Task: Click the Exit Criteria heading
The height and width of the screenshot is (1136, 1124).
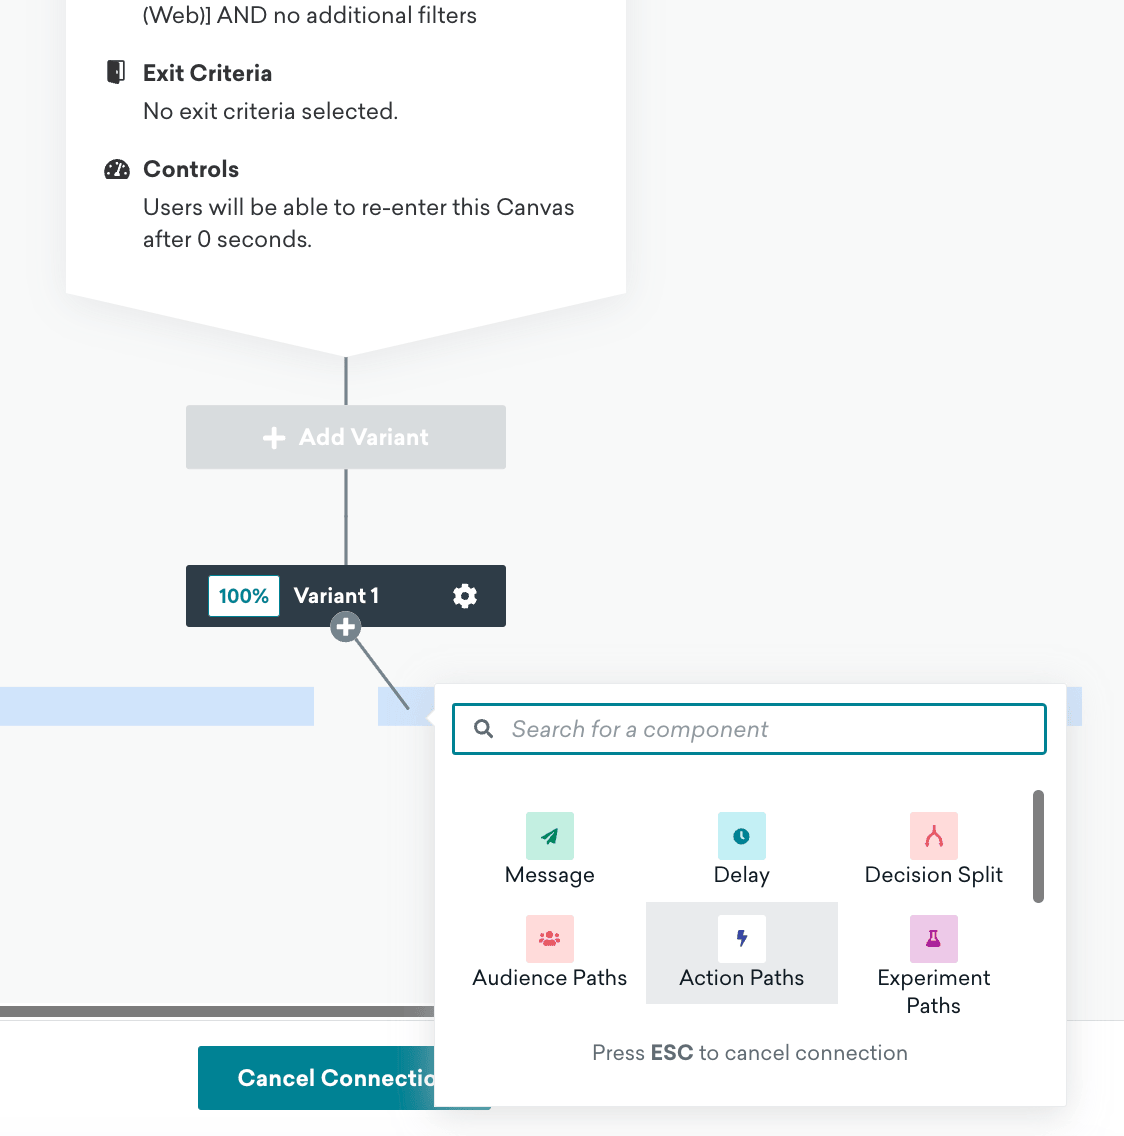Action: point(207,73)
